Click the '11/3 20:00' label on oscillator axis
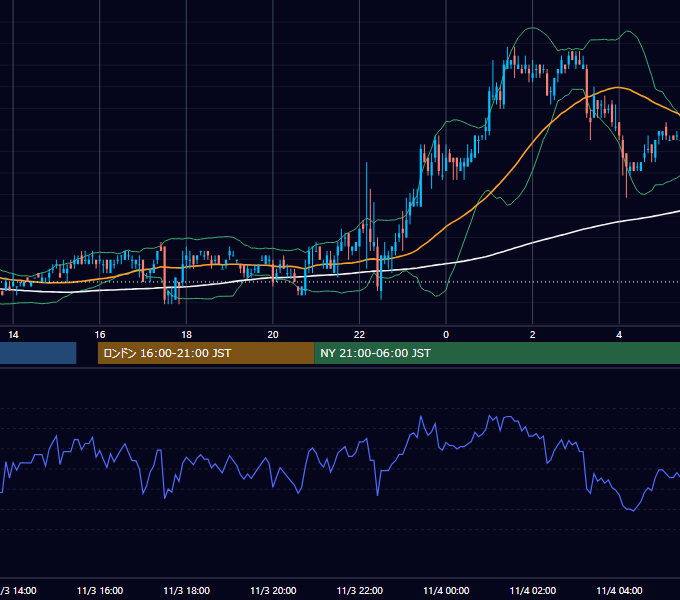The height and width of the screenshot is (600, 680). (x=273, y=591)
